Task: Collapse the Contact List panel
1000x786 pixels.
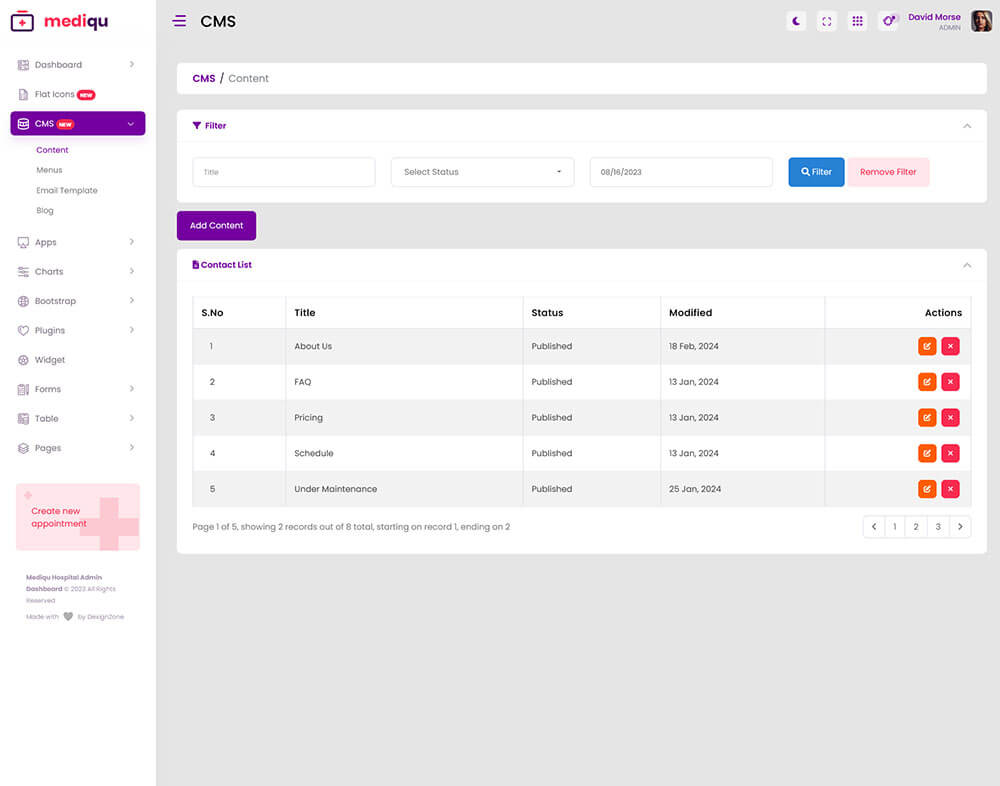Action: pyautogui.click(x=966, y=265)
